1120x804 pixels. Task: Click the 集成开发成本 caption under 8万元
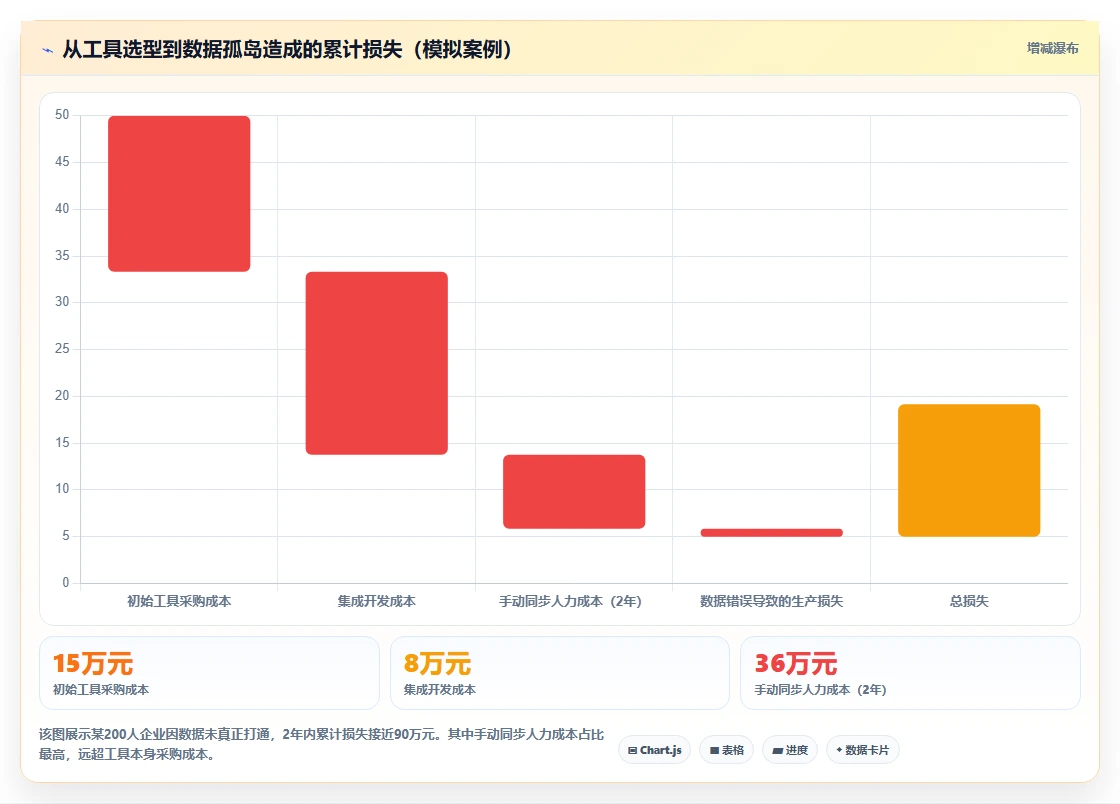pos(439,690)
